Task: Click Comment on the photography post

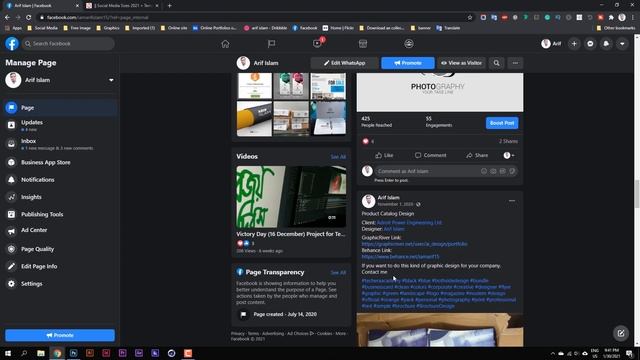Action: [431, 155]
